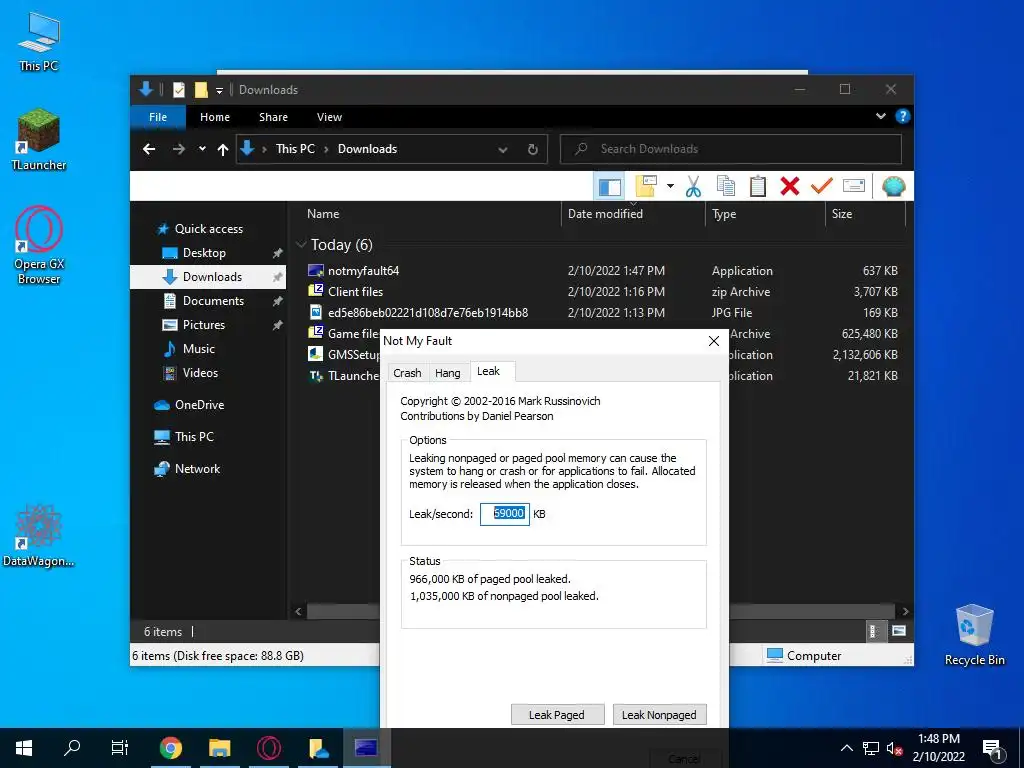Select This PC in navigation pane
Image resolution: width=1024 pixels, height=768 pixels.
click(194, 437)
